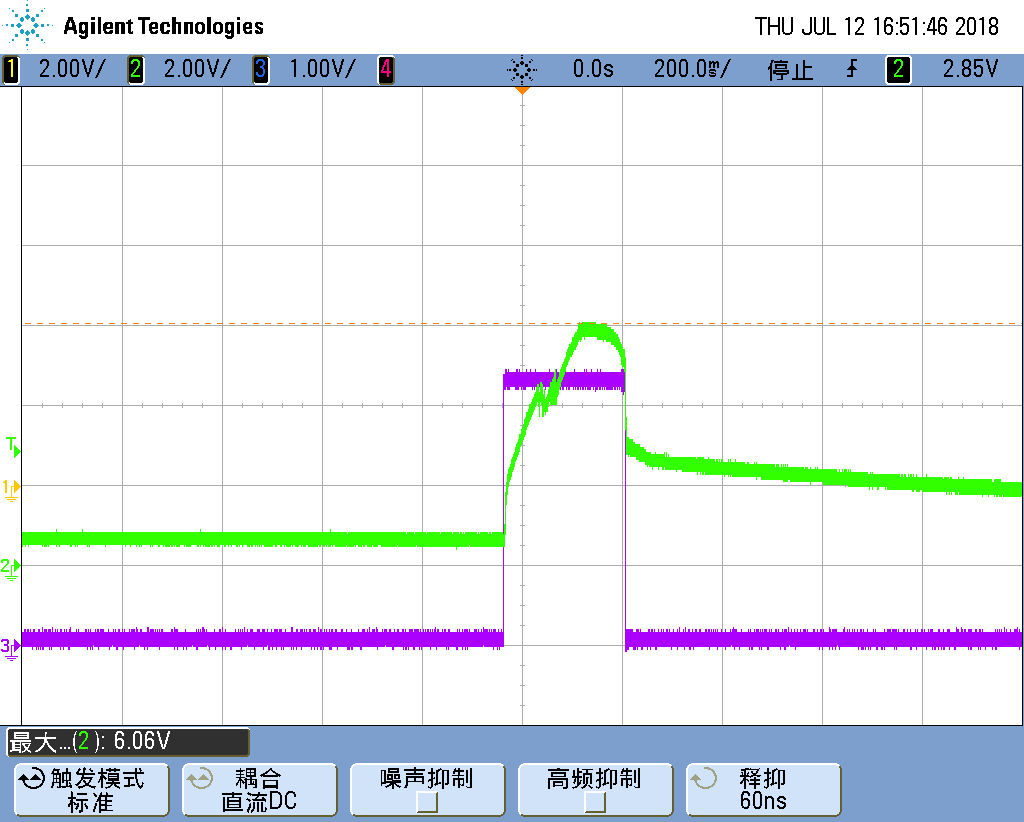Click the knob icon on 触发模式 softkey
This screenshot has height=822, width=1024.
pos(32,779)
